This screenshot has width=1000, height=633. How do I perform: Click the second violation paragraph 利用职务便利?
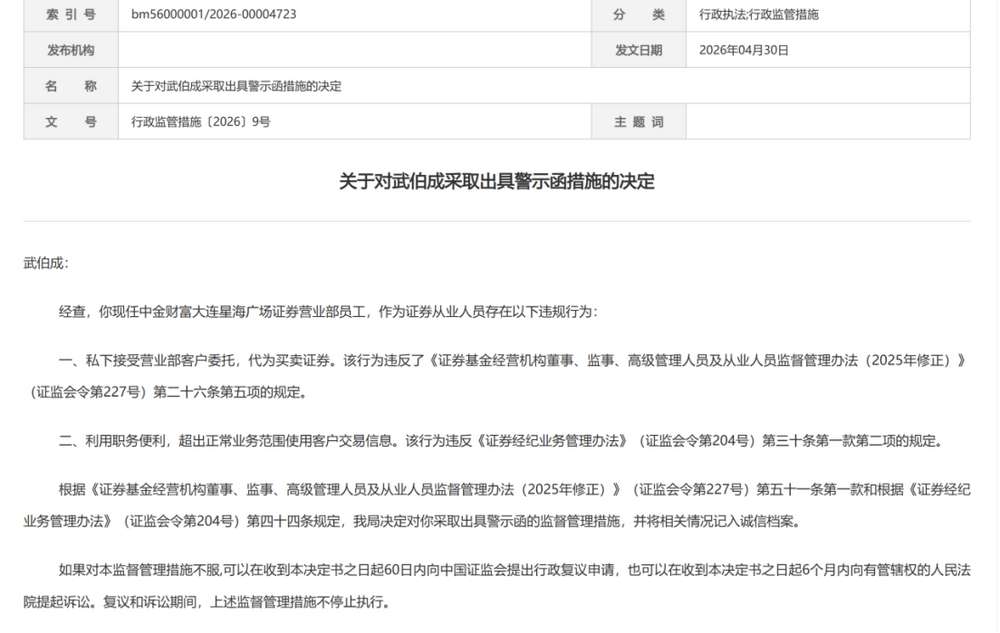pyautogui.click(x=503, y=440)
